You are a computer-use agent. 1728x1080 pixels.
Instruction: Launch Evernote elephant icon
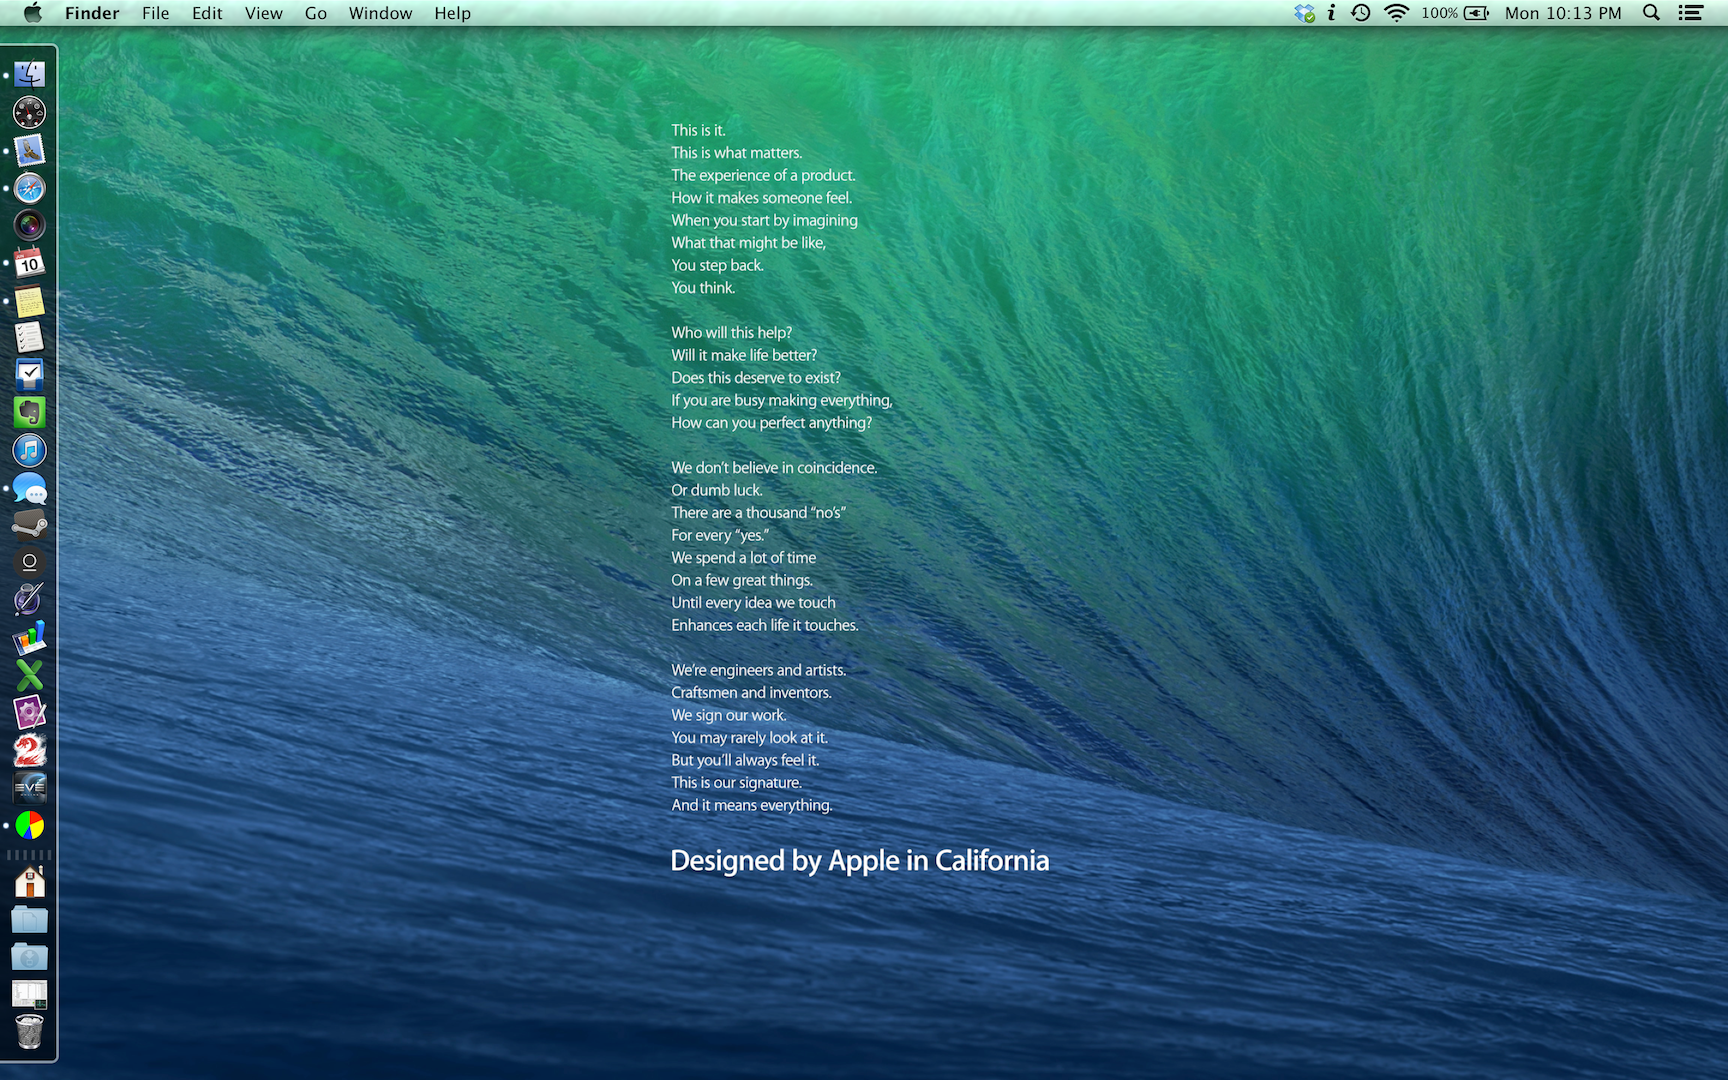click(x=30, y=413)
